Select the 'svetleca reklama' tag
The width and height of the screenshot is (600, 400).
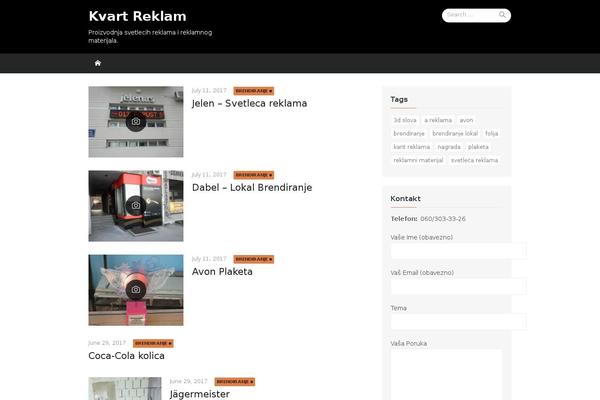(x=474, y=160)
